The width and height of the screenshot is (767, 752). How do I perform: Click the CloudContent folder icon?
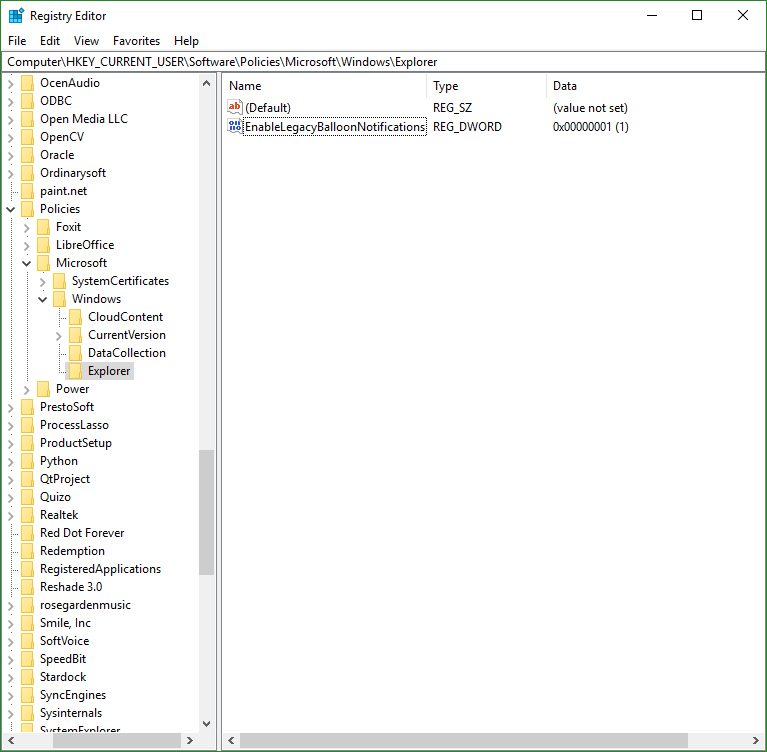pyautogui.click(x=76, y=317)
